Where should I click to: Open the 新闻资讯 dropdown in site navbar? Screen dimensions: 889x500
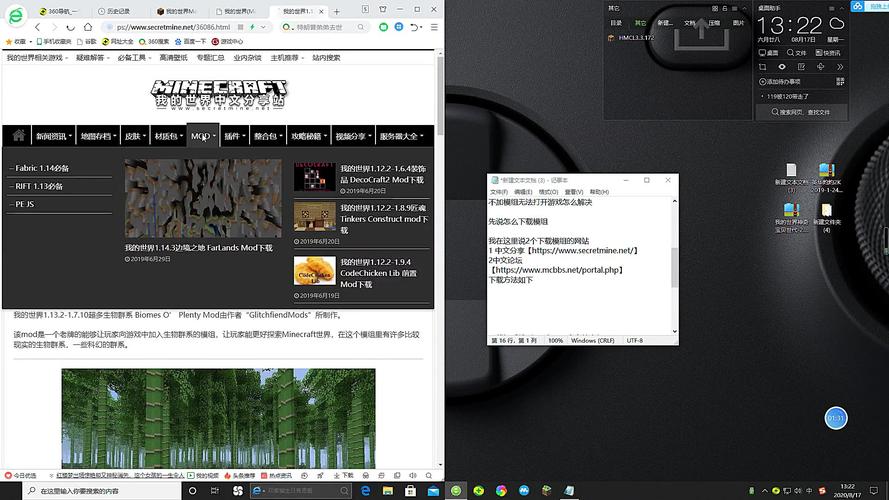[54, 136]
